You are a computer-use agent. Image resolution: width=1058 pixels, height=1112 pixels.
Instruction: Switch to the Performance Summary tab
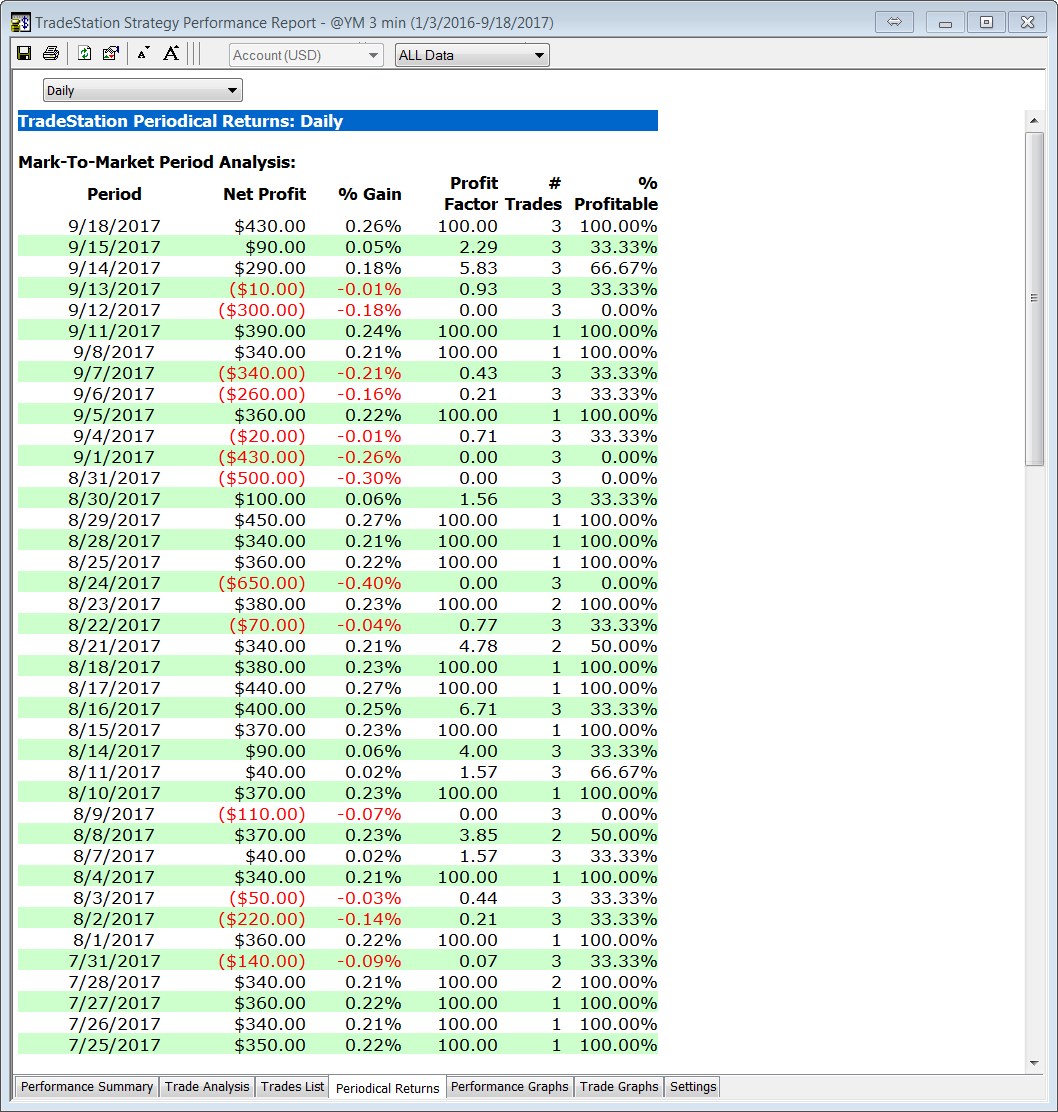[x=87, y=1087]
